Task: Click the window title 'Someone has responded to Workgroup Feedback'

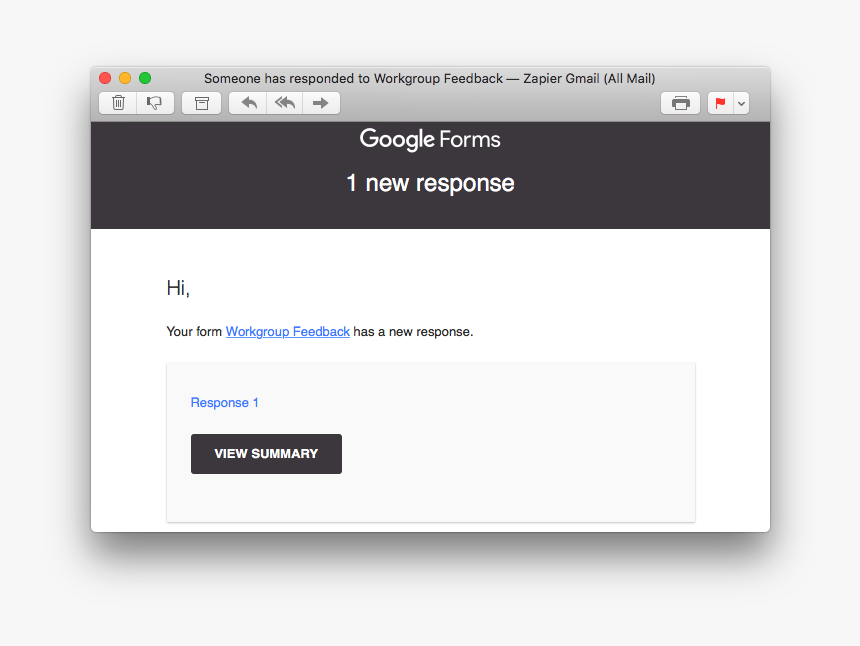Action: [353, 78]
